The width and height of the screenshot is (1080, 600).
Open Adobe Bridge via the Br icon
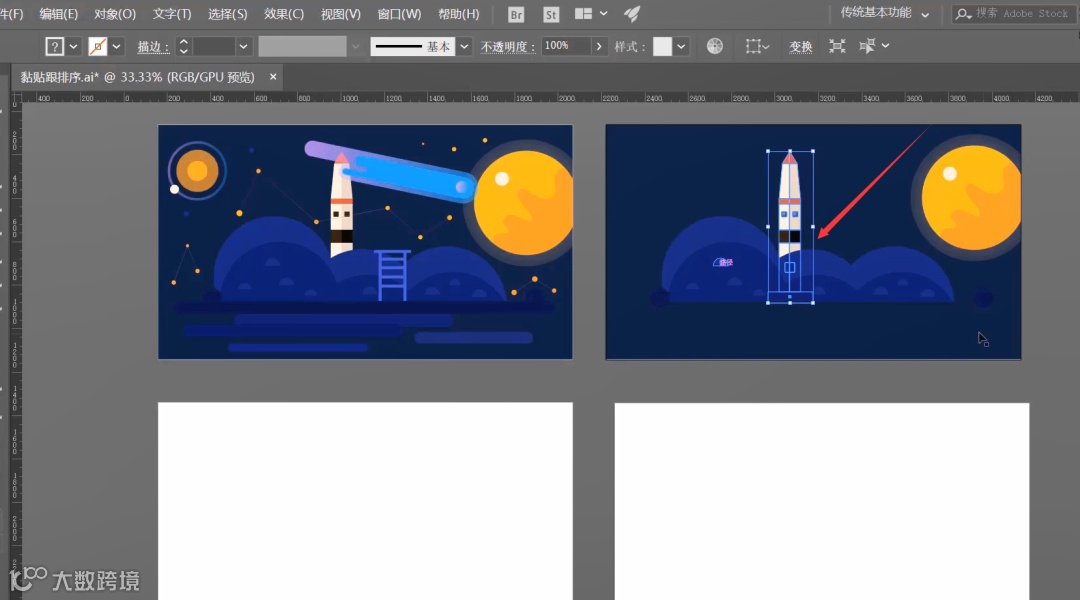pyautogui.click(x=516, y=15)
